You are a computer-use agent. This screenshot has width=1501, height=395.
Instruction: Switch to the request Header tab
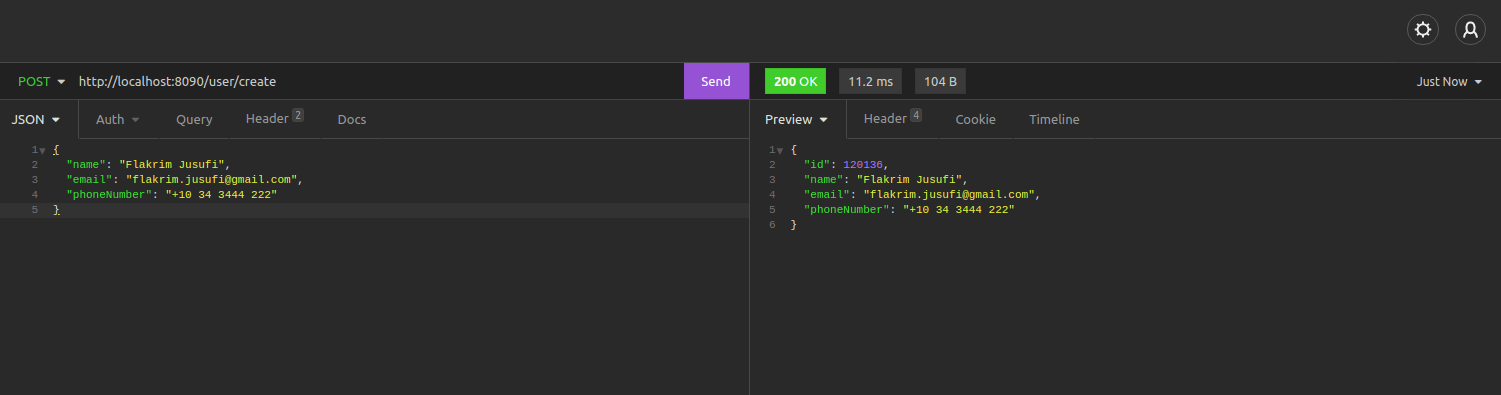[274, 119]
